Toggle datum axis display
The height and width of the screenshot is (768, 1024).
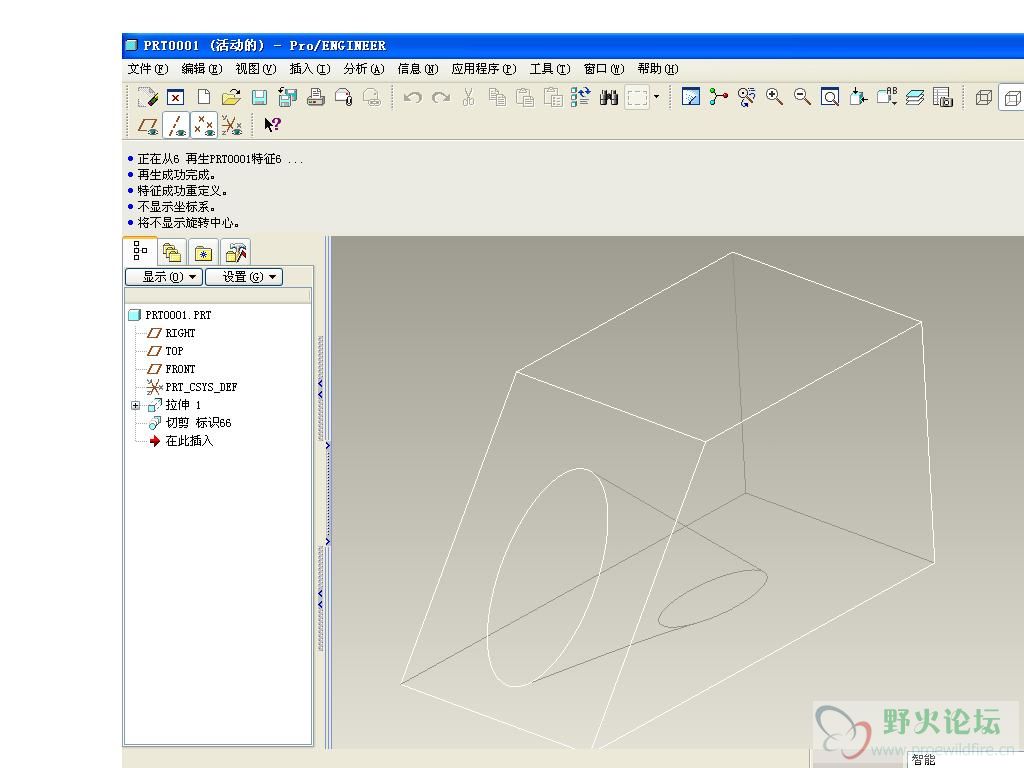coord(176,125)
